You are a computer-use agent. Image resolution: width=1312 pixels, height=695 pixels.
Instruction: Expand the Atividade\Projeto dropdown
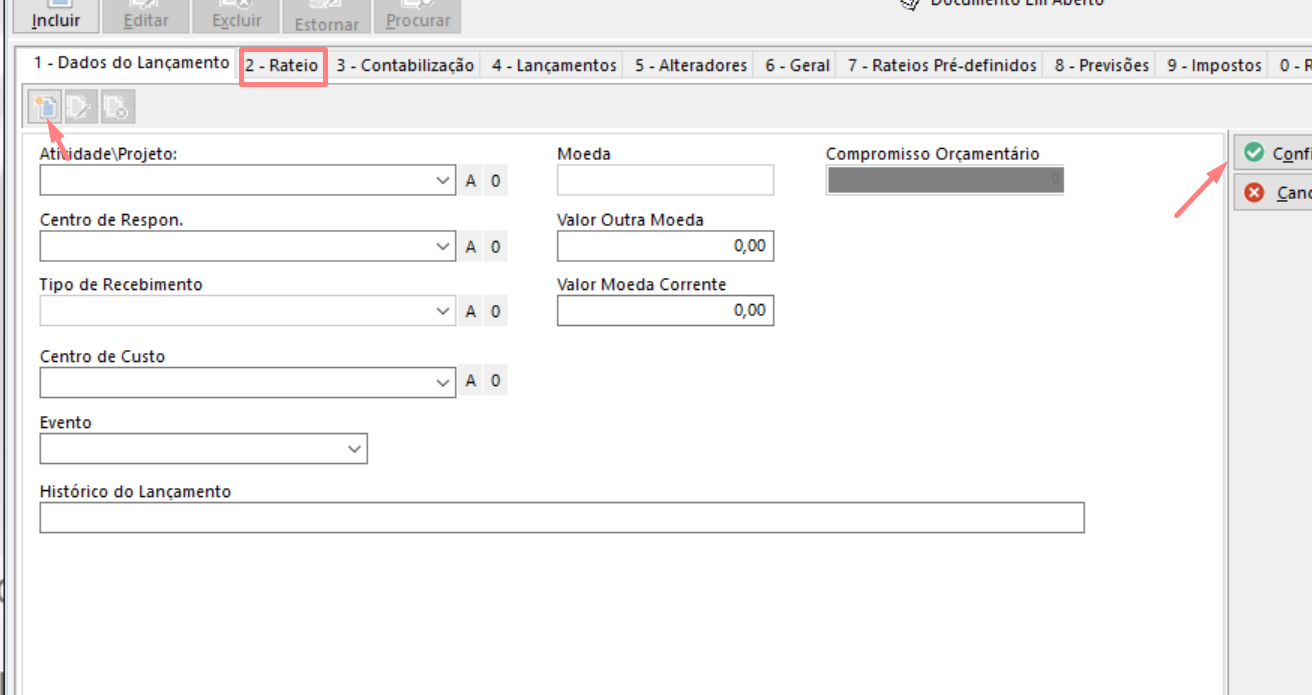(444, 181)
